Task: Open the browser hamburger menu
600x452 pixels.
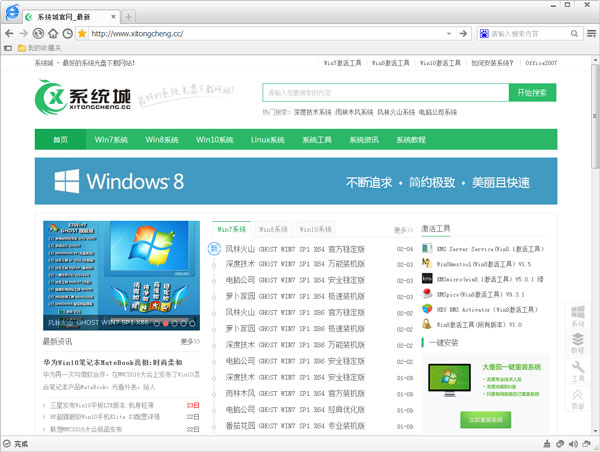Action: [592, 34]
